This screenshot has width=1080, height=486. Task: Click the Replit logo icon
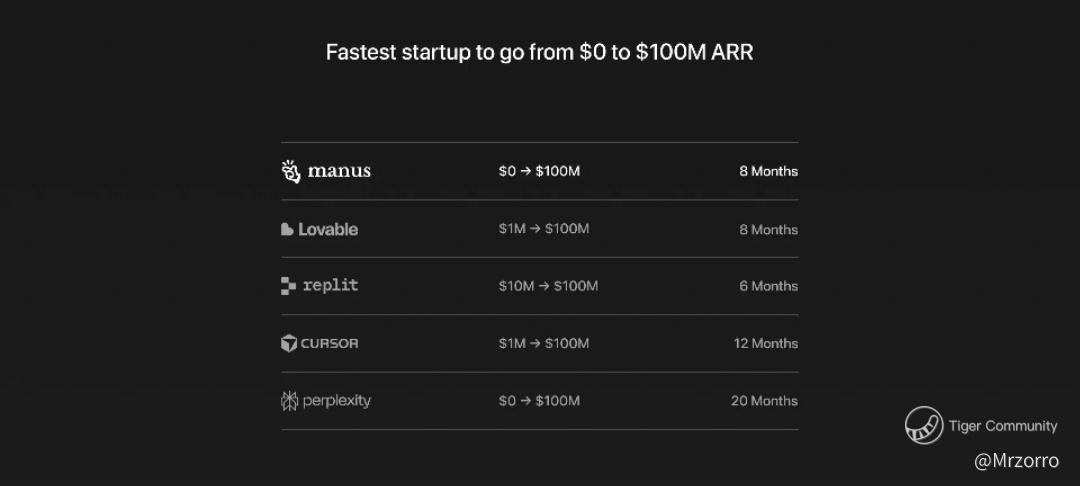tap(288, 286)
